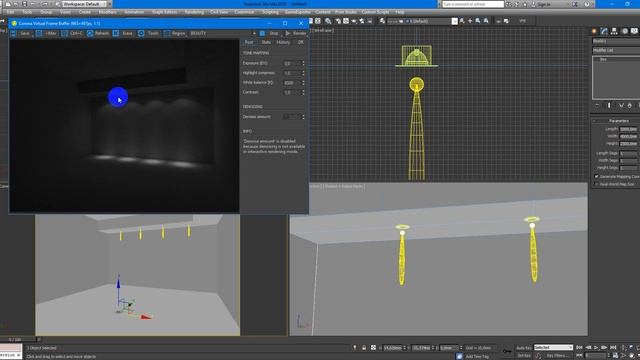Click Erase in the Corona frame buffer toolbar

[123, 33]
